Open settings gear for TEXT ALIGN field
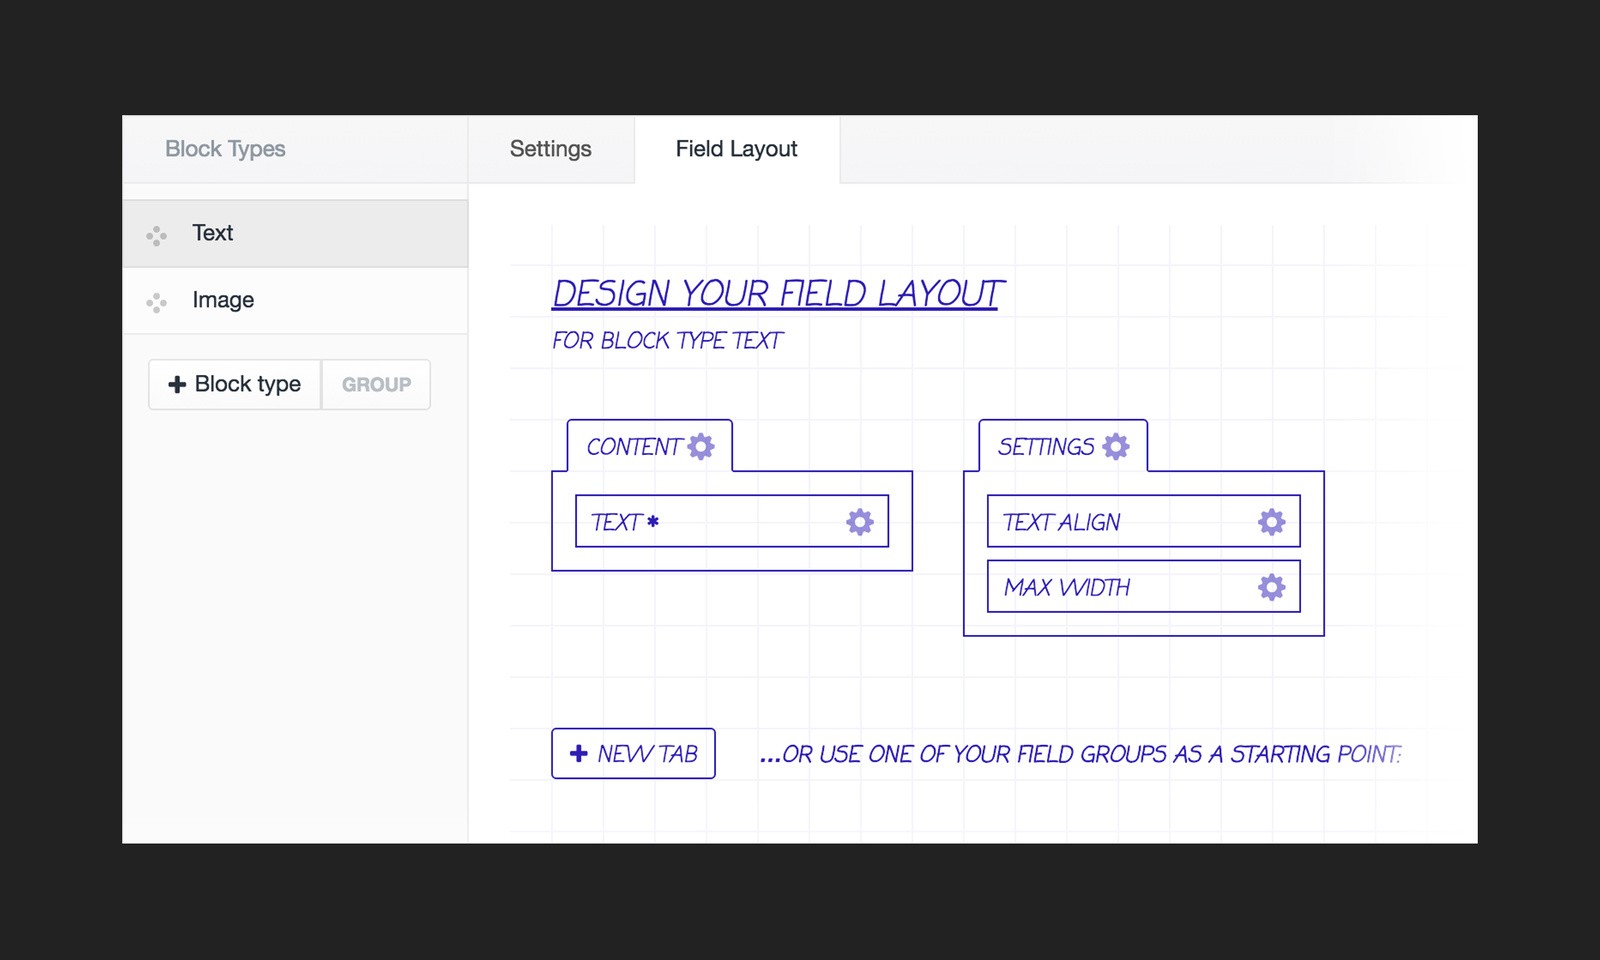 (1270, 521)
